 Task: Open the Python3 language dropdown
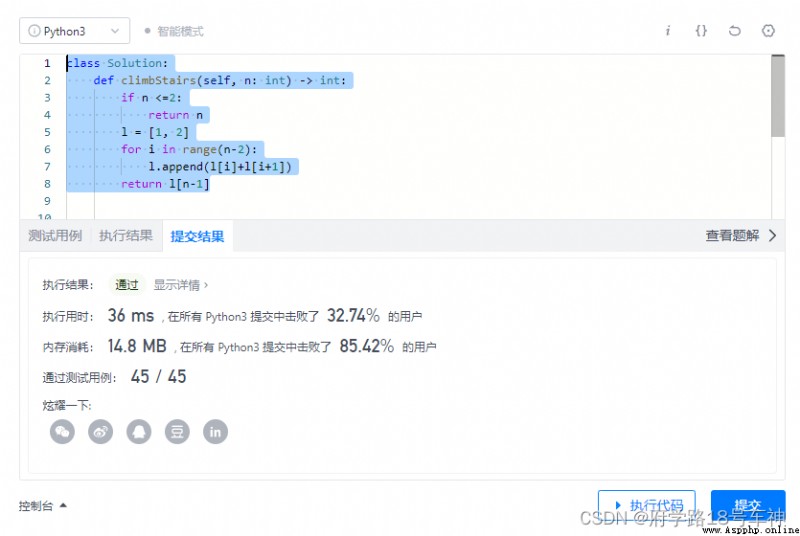[74, 31]
